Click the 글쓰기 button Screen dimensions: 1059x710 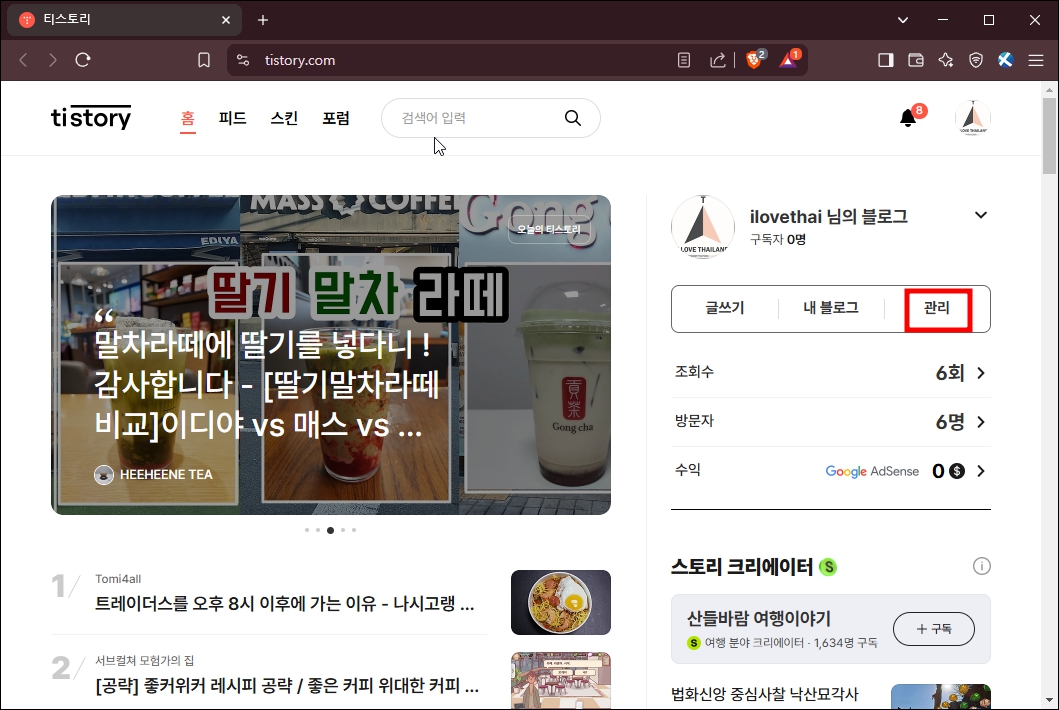[x=724, y=308]
